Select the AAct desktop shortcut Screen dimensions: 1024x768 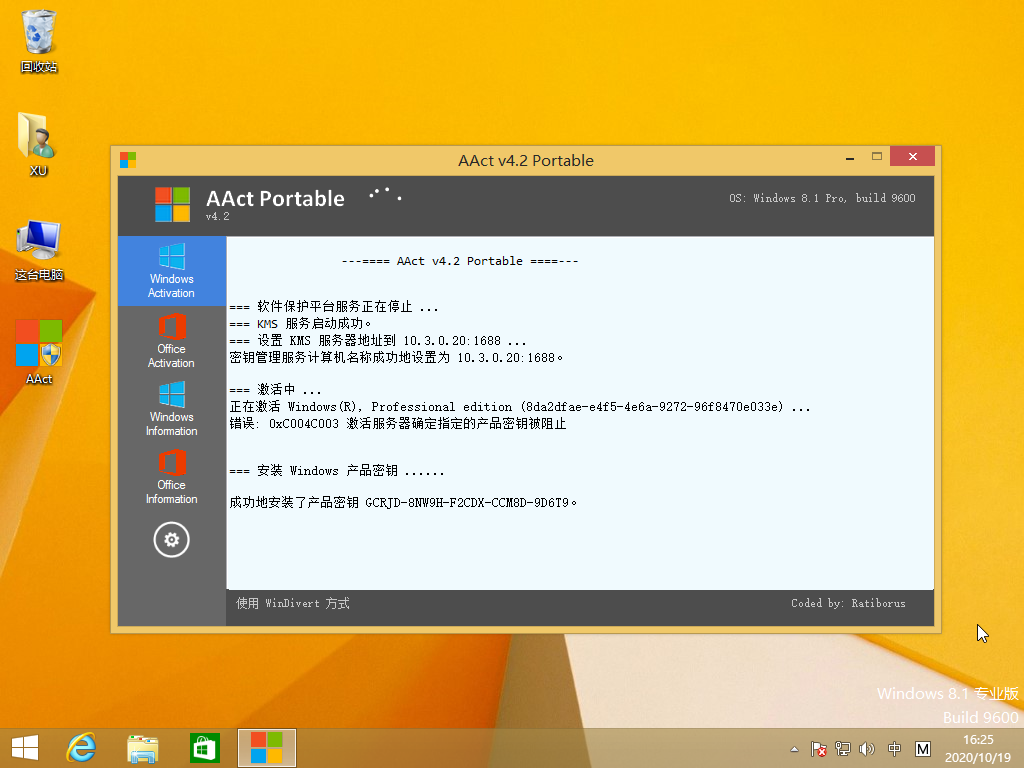[x=39, y=351]
